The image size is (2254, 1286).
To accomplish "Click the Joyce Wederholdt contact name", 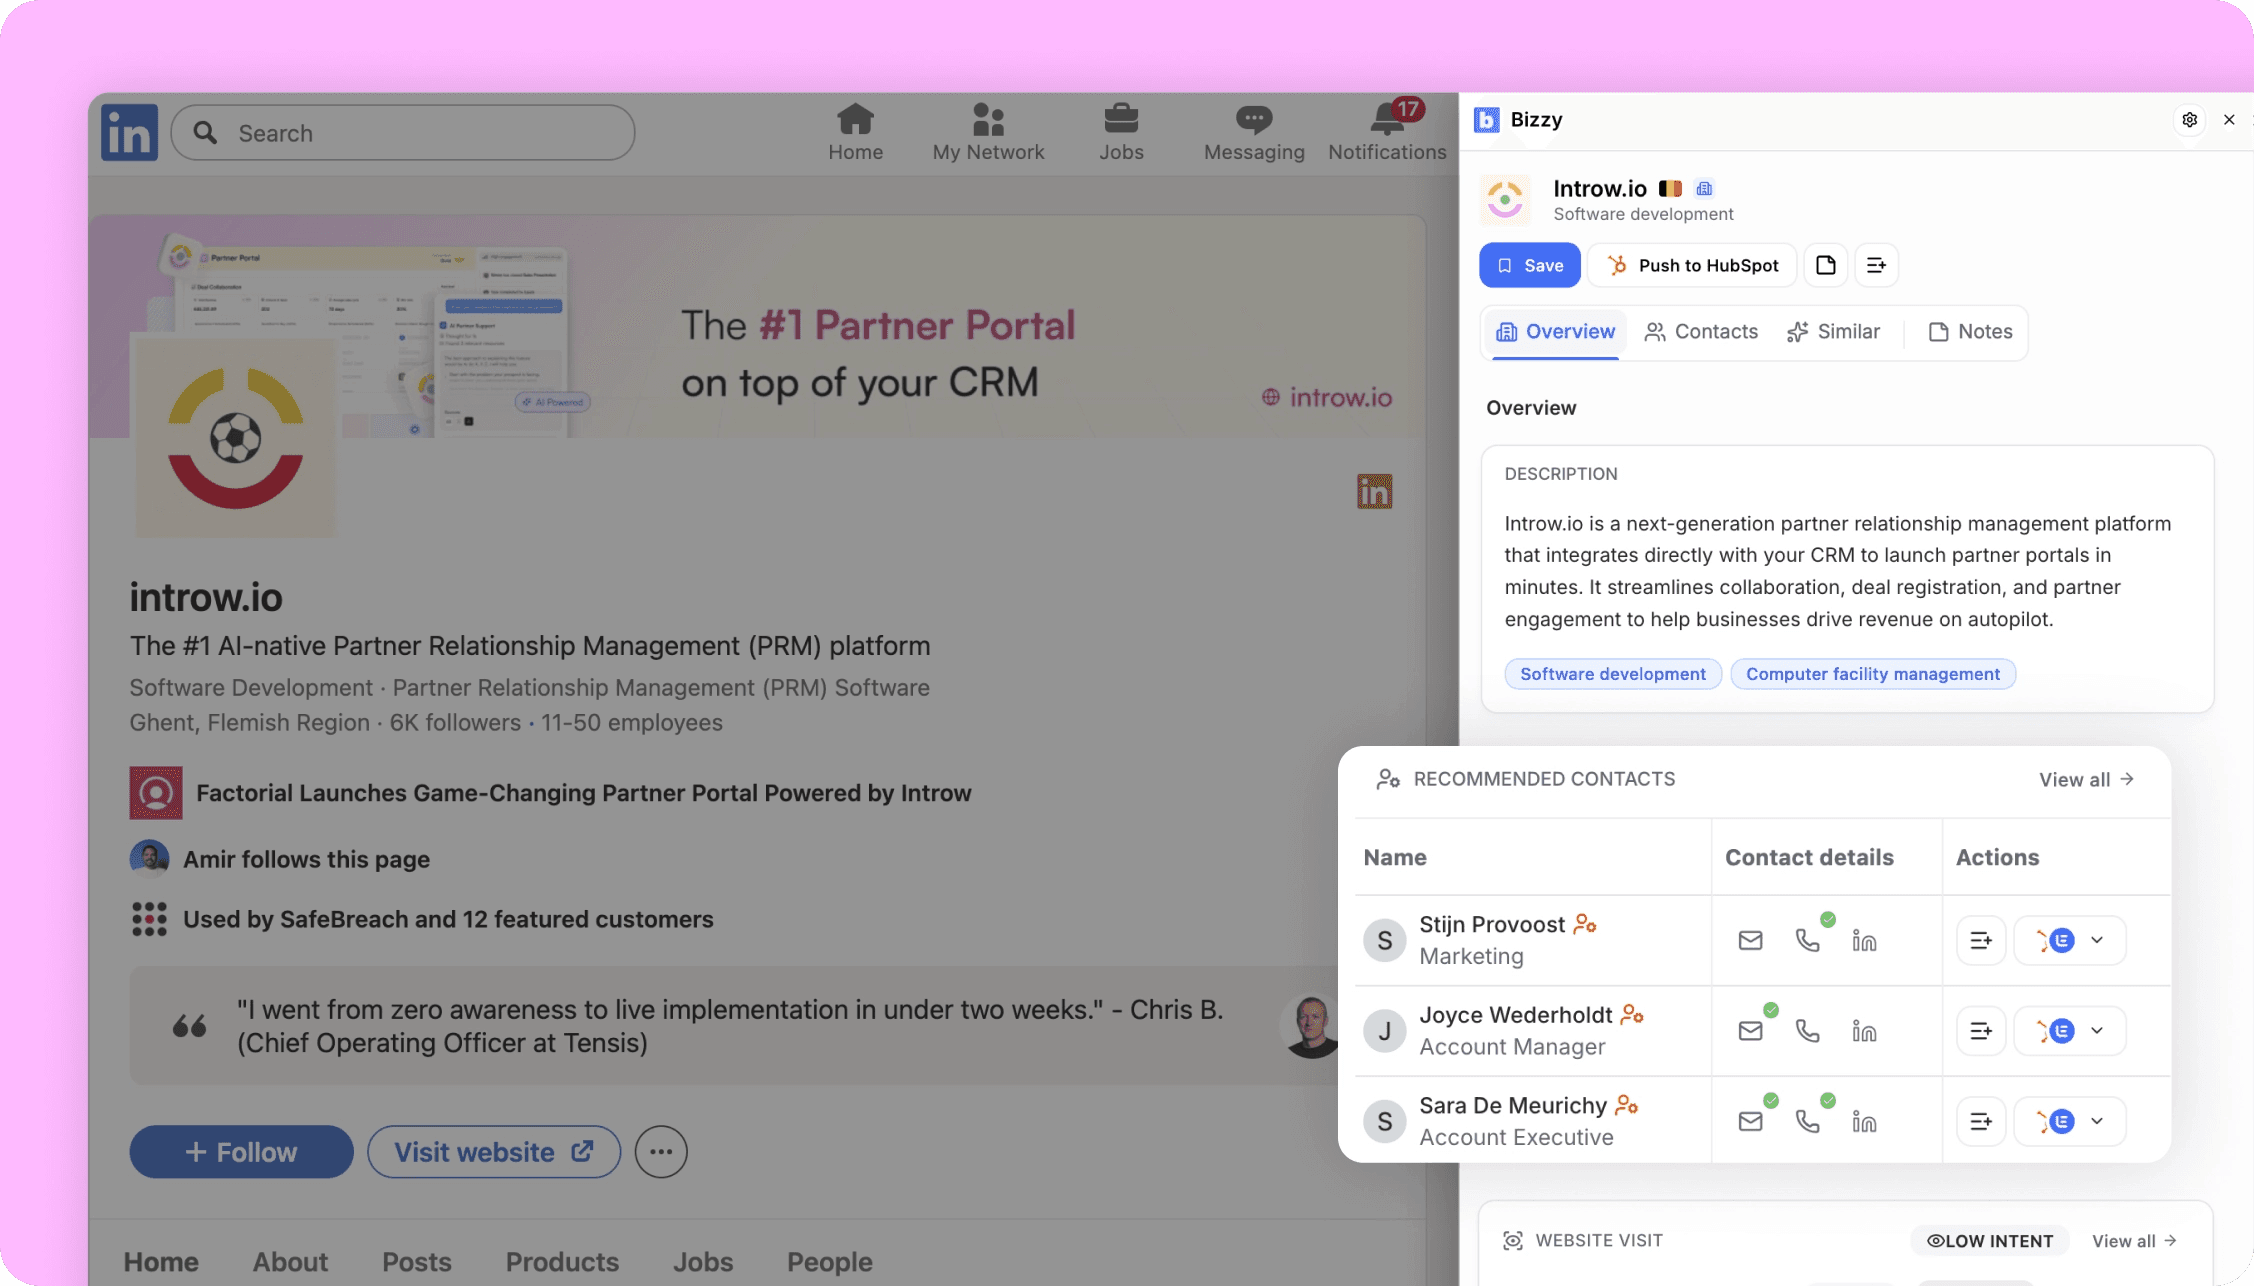I will [x=1516, y=1015].
